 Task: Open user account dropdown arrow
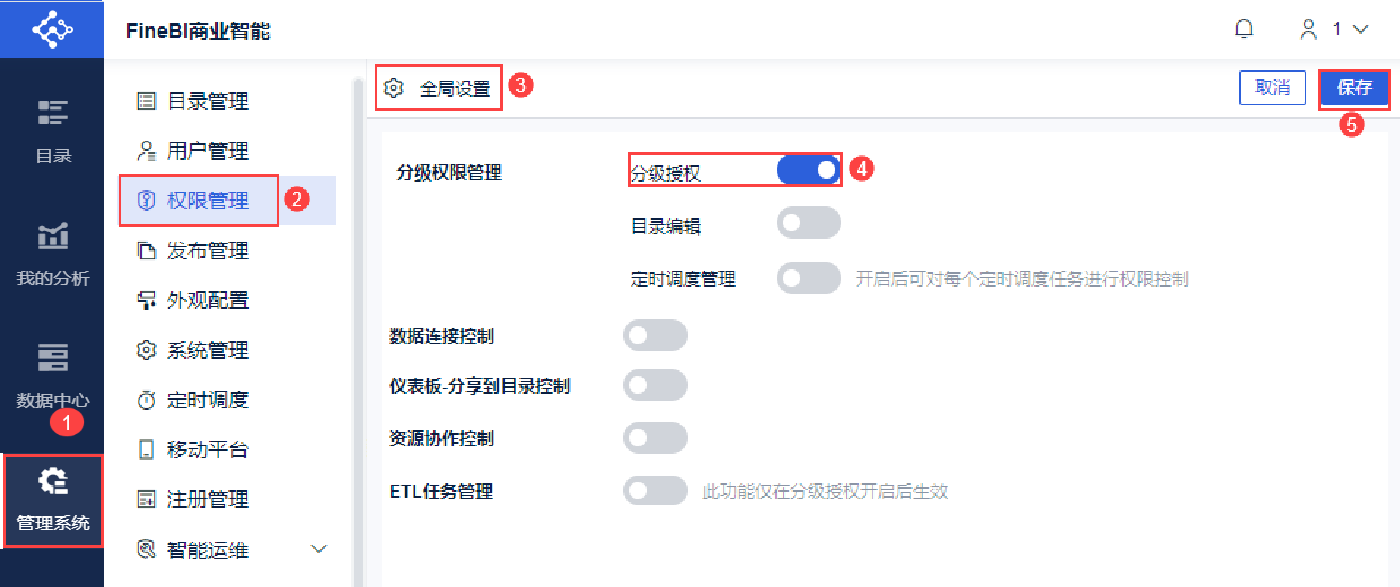tap(1359, 30)
